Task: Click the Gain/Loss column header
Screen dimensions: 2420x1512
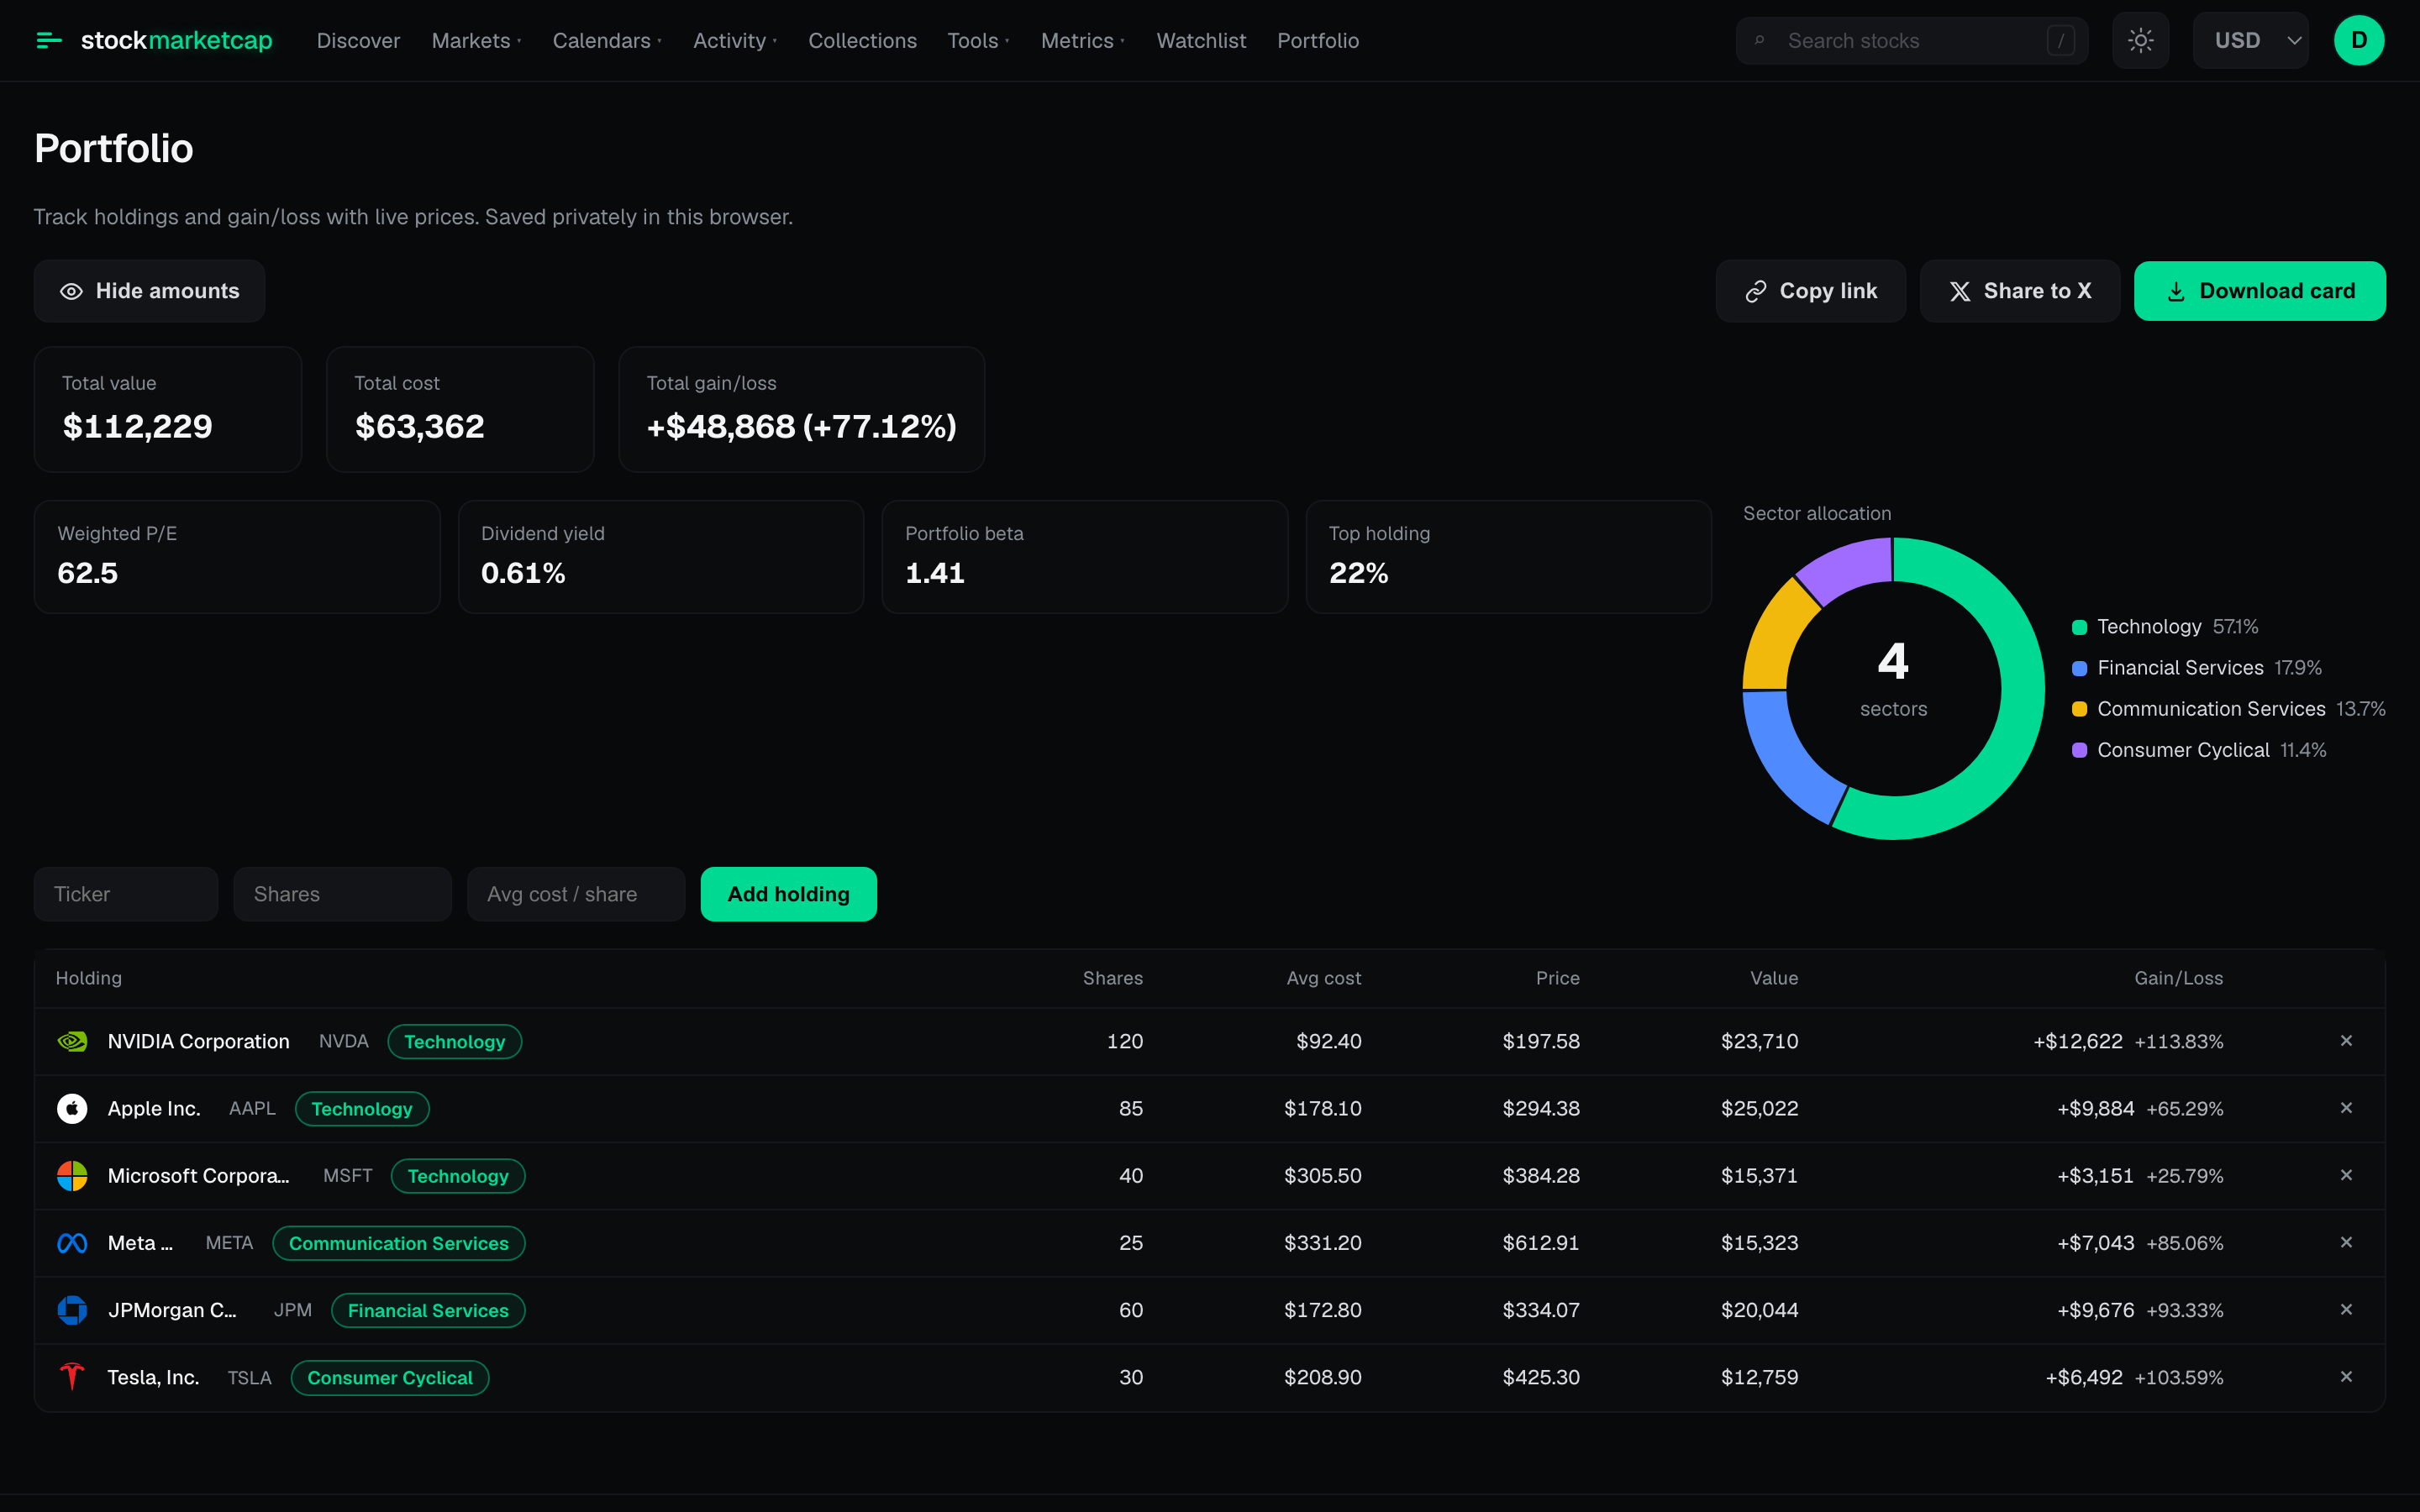Action: [2178, 978]
